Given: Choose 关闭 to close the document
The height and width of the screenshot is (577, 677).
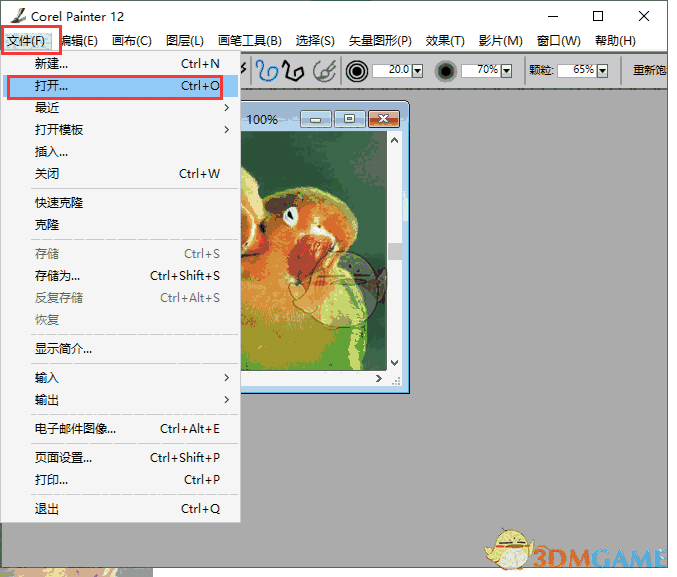Looking at the screenshot, I should coord(120,174).
